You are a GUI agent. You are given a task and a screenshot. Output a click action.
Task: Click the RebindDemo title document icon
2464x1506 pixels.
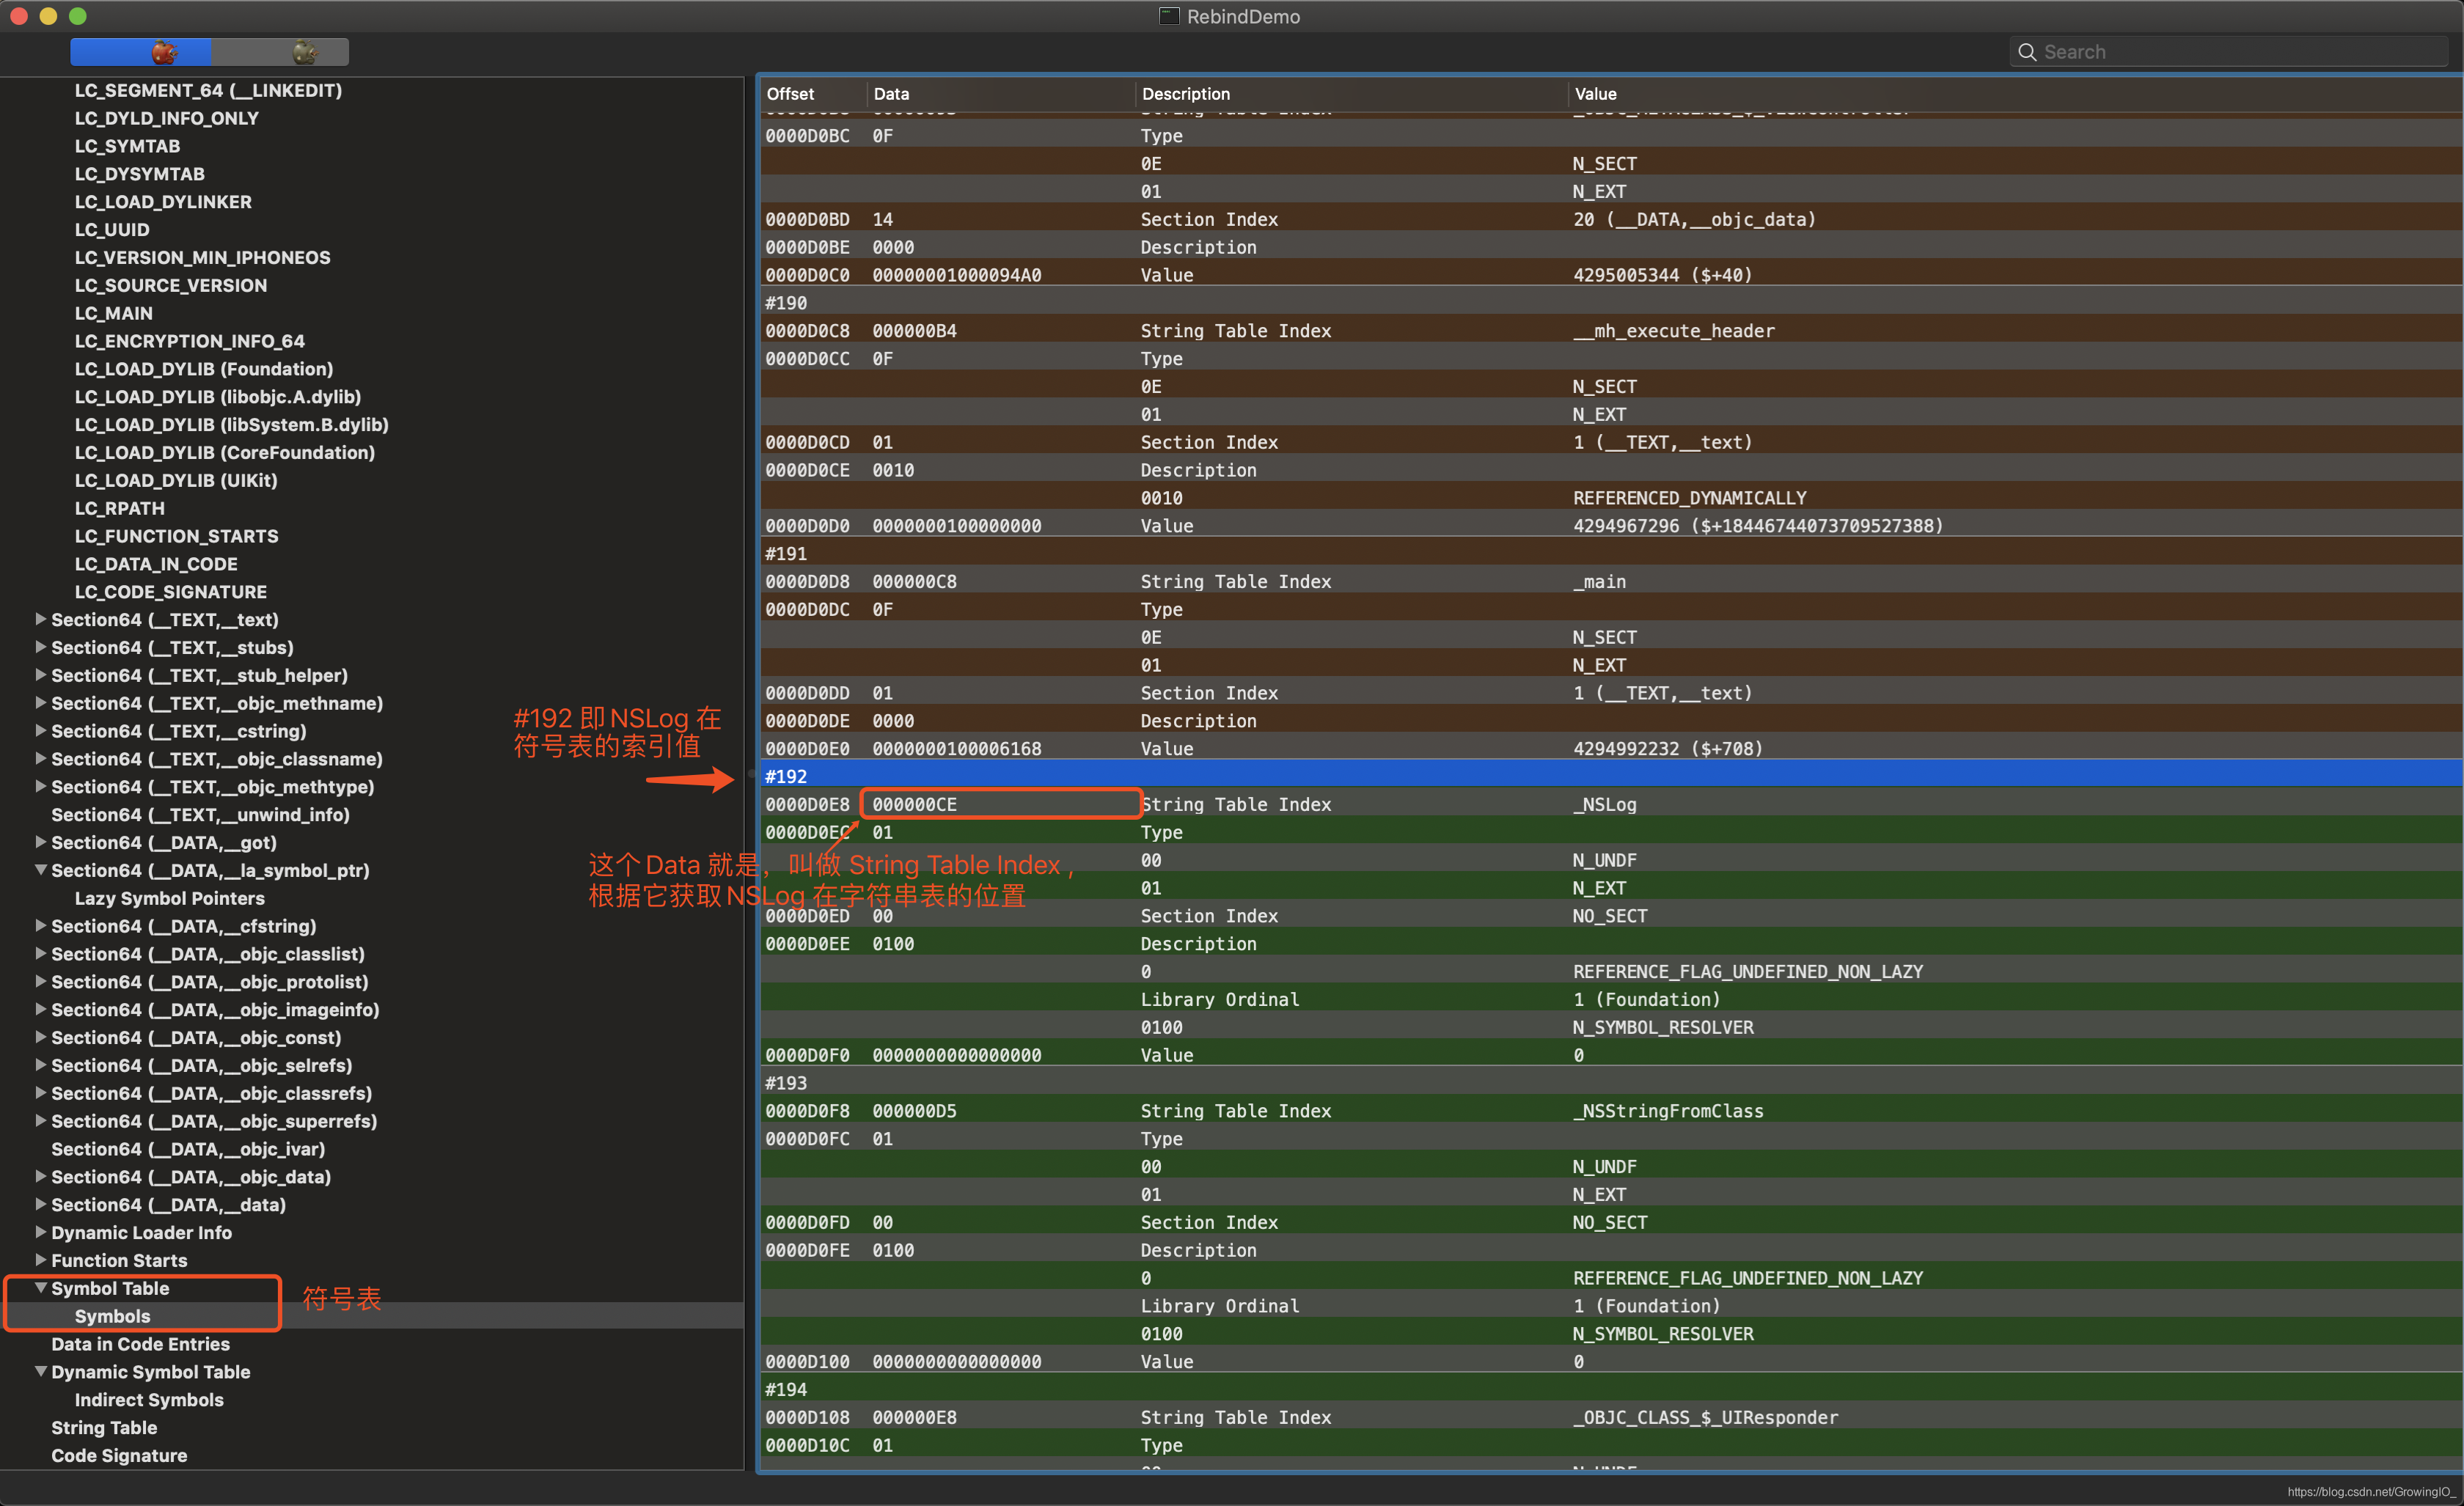[1168, 16]
